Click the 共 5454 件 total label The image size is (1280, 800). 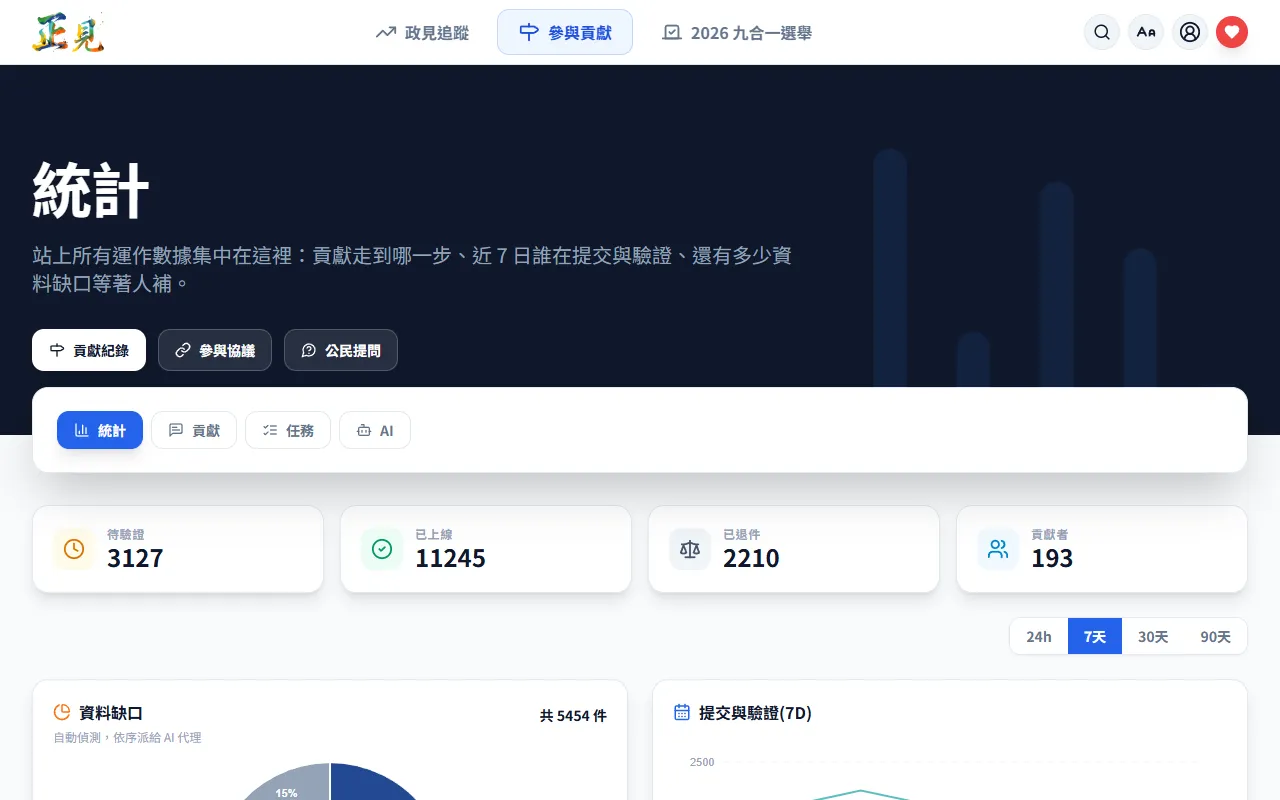click(x=573, y=715)
